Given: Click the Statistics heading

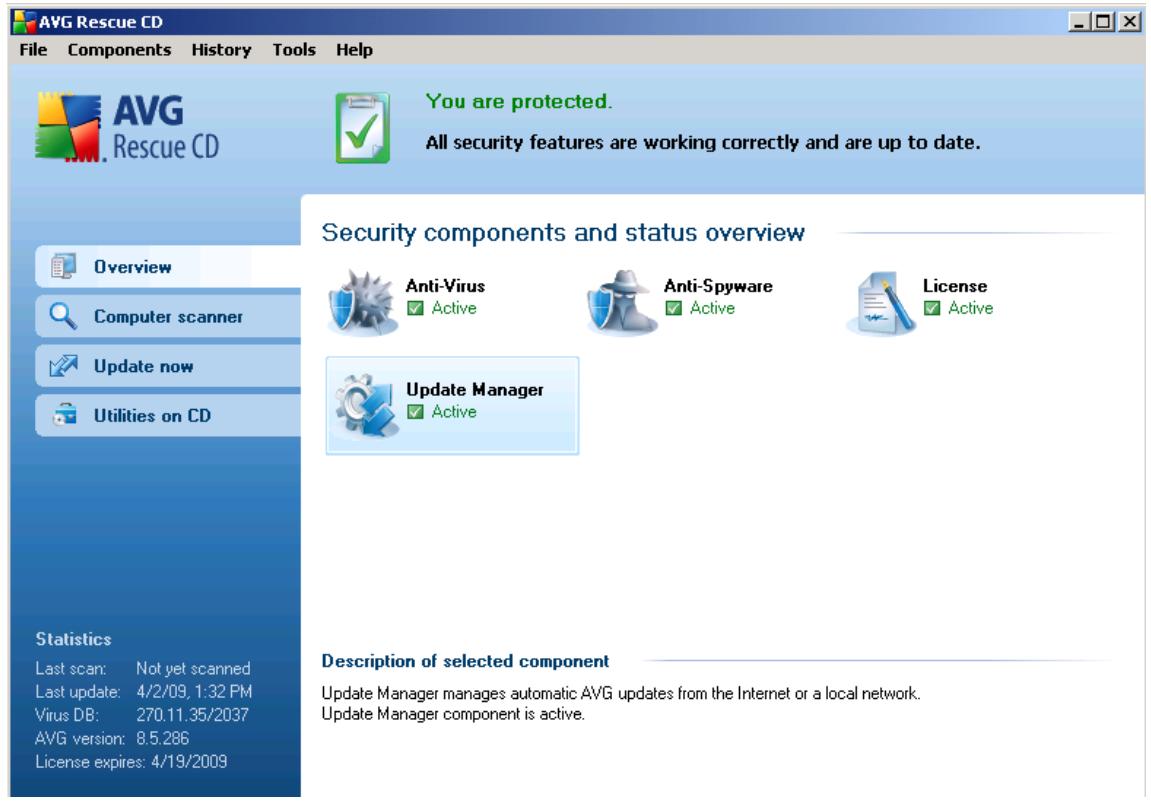Looking at the screenshot, I should click(73, 639).
